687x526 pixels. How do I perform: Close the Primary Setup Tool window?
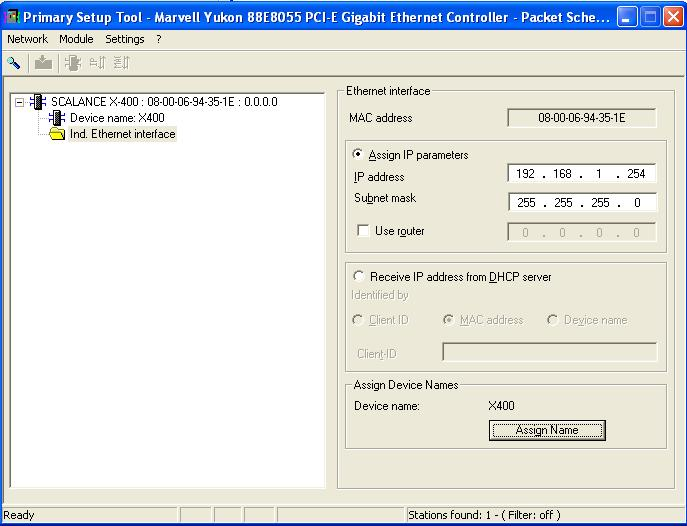pos(673,18)
